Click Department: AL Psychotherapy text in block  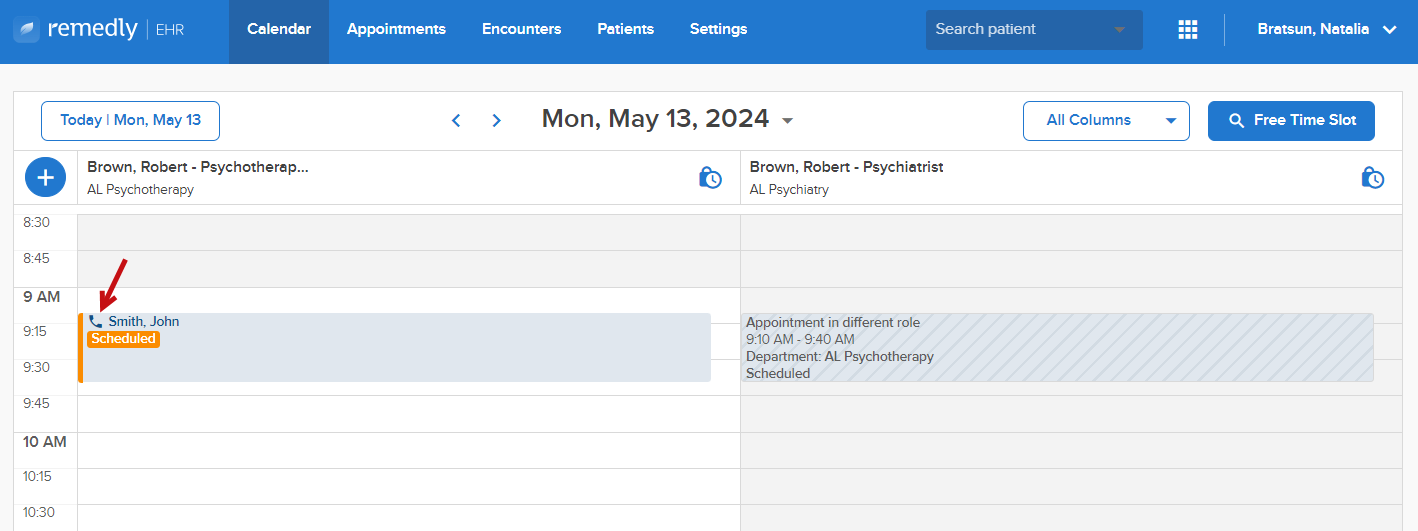point(840,357)
